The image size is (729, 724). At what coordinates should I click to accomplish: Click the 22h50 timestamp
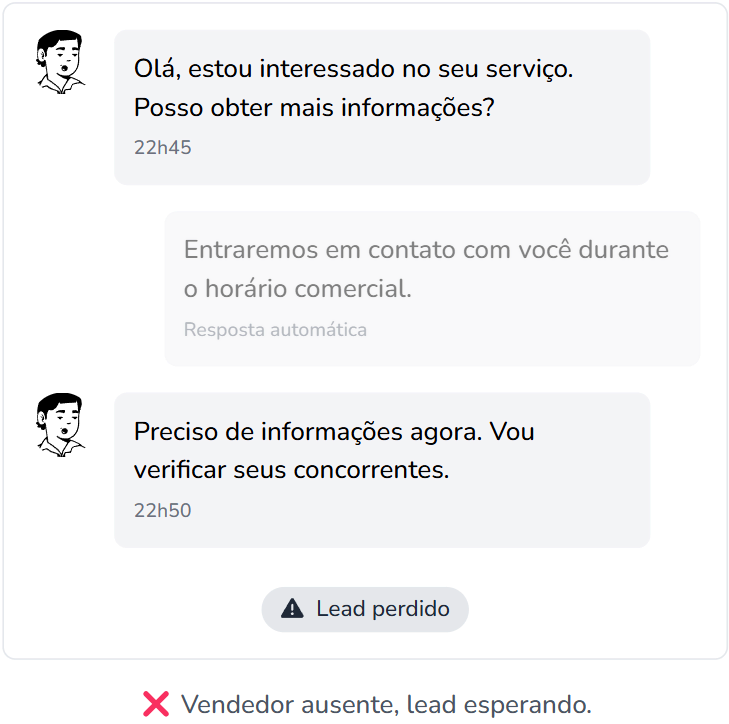pos(162,511)
